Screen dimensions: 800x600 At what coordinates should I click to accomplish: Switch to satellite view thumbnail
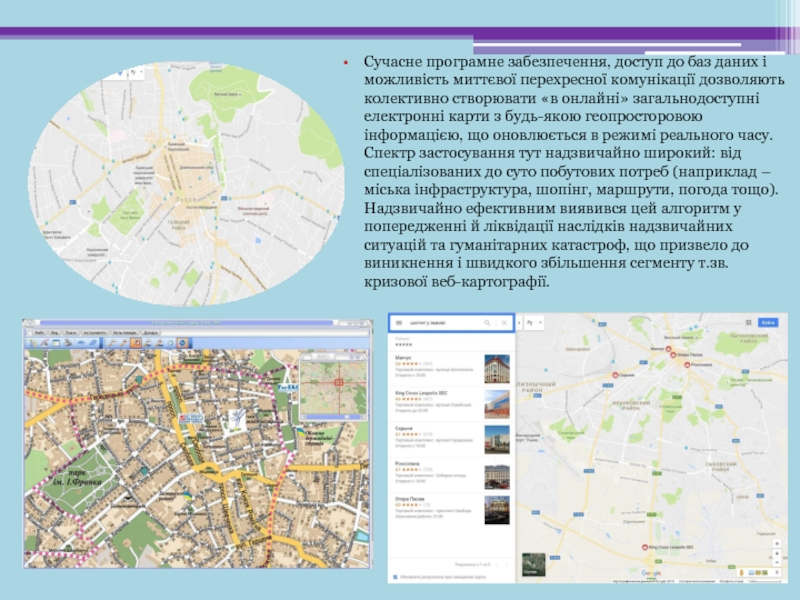tap(535, 564)
